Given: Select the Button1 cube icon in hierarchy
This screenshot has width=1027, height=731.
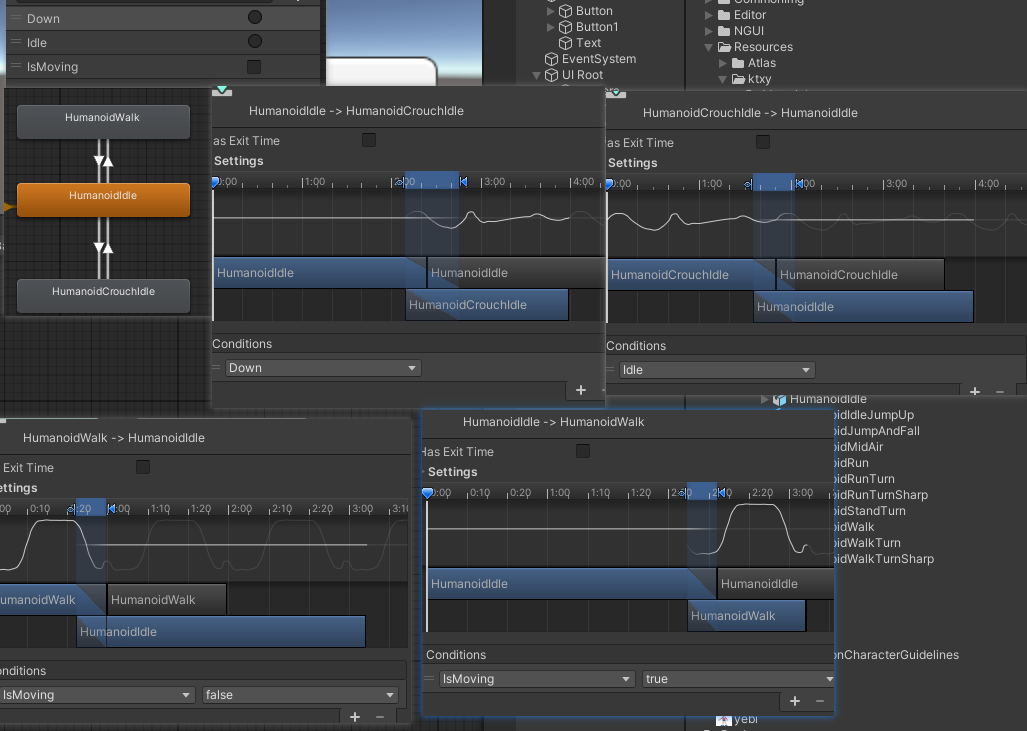Looking at the screenshot, I should coord(565,27).
